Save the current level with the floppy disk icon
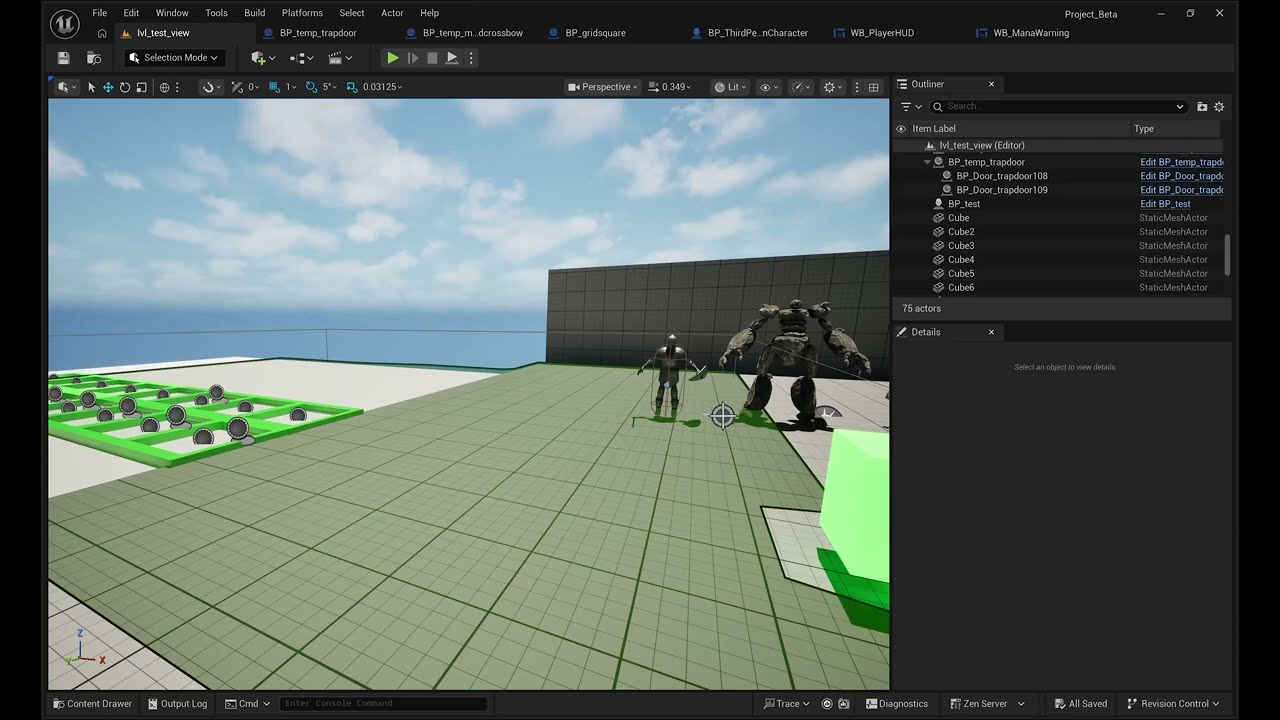Image resolution: width=1280 pixels, height=720 pixels. (x=64, y=58)
